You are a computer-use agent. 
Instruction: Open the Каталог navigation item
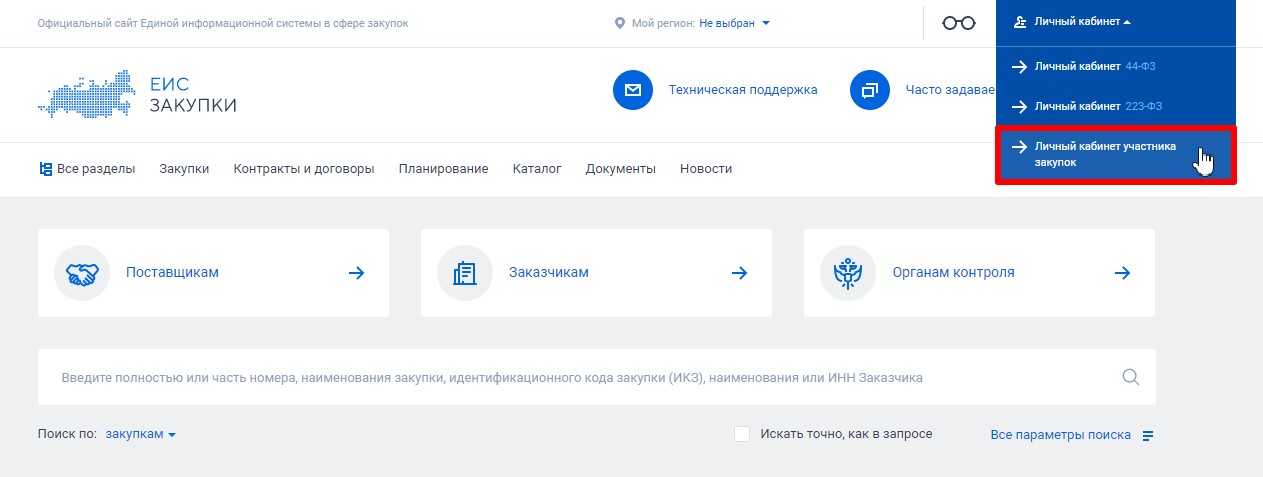coord(537,169)
